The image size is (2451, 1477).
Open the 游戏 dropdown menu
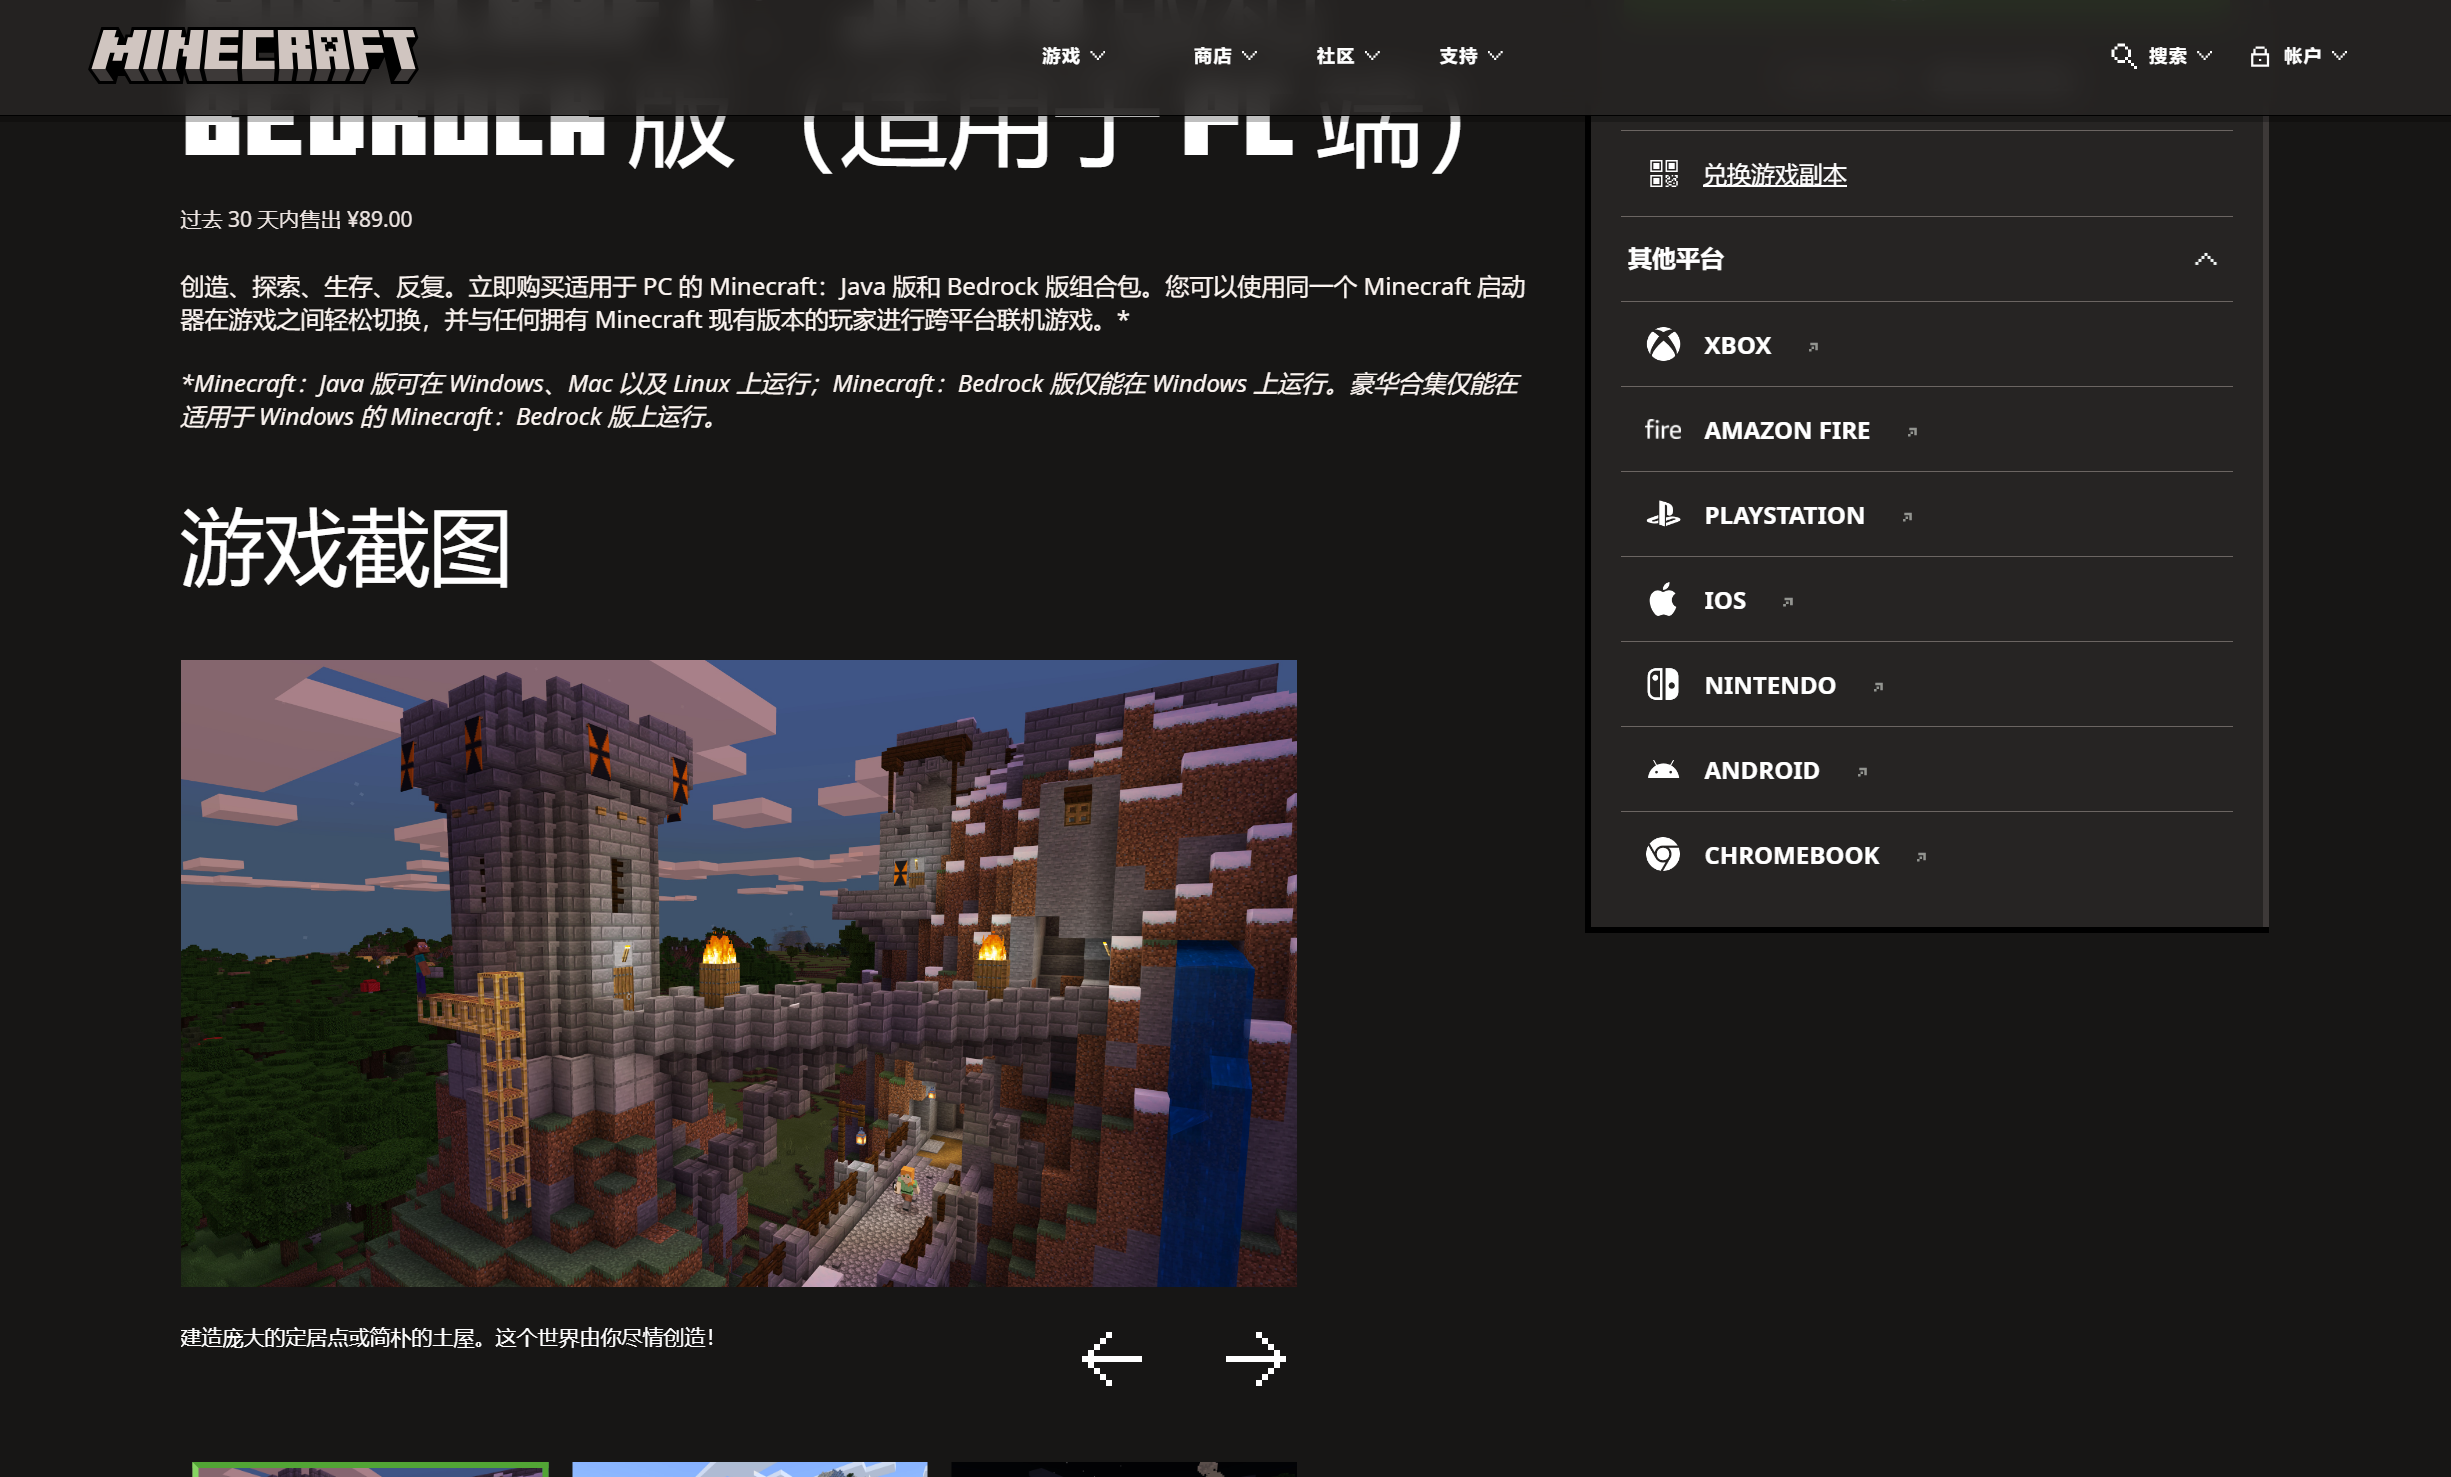click(1073, 56)
